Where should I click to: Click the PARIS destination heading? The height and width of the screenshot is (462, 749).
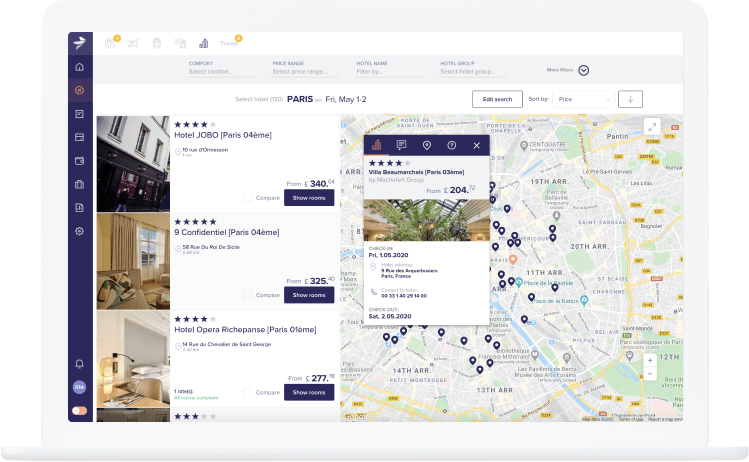[300, 99]
